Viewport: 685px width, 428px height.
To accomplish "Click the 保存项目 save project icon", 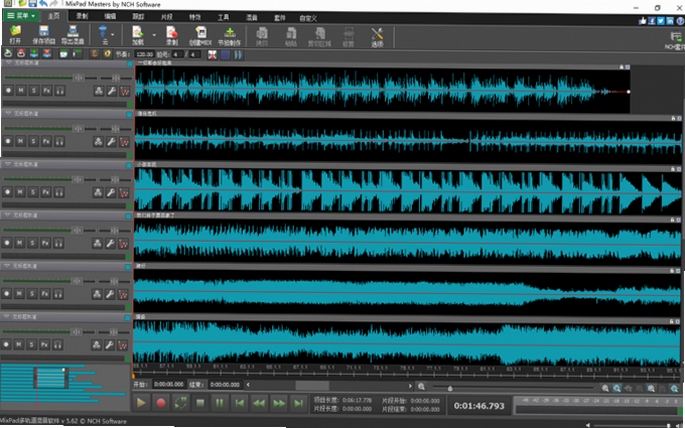I will coord(44,35).
